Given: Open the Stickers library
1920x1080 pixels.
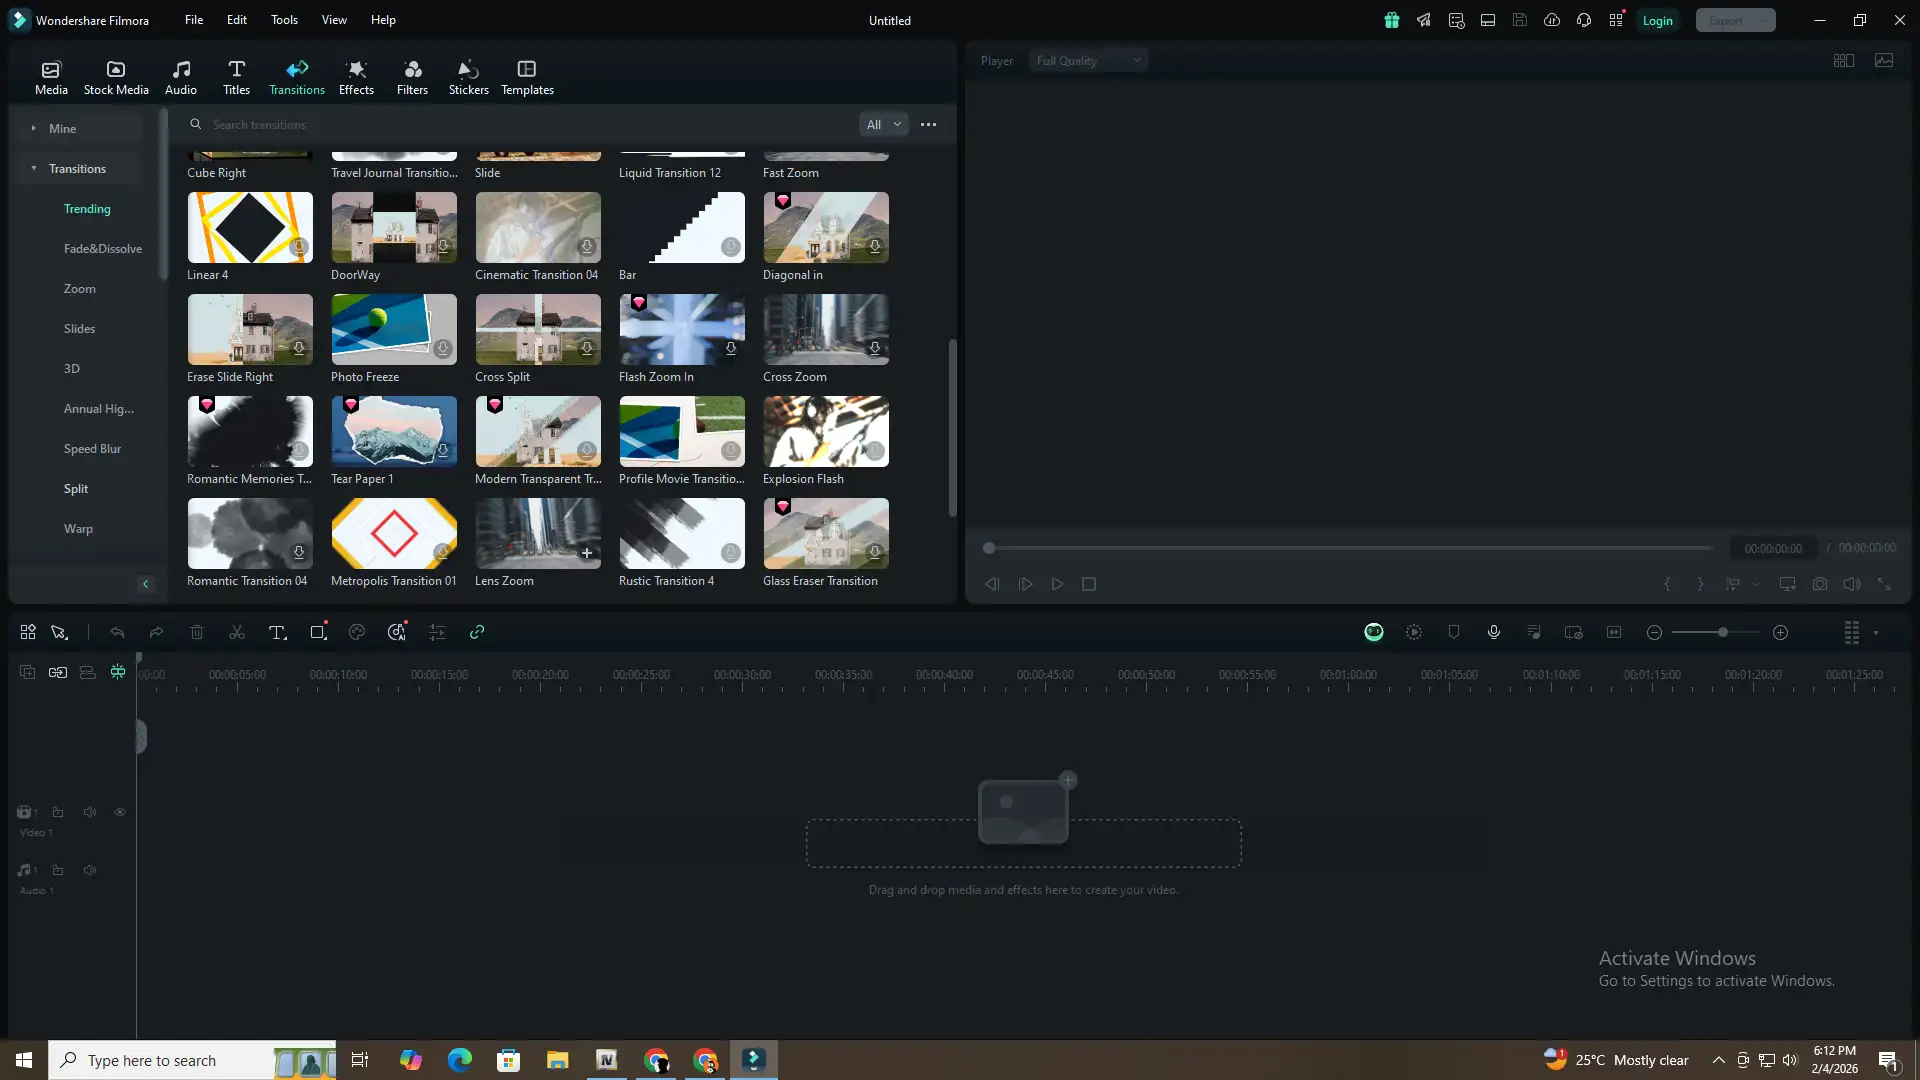Looking at the screenshot, I should 468,77.
